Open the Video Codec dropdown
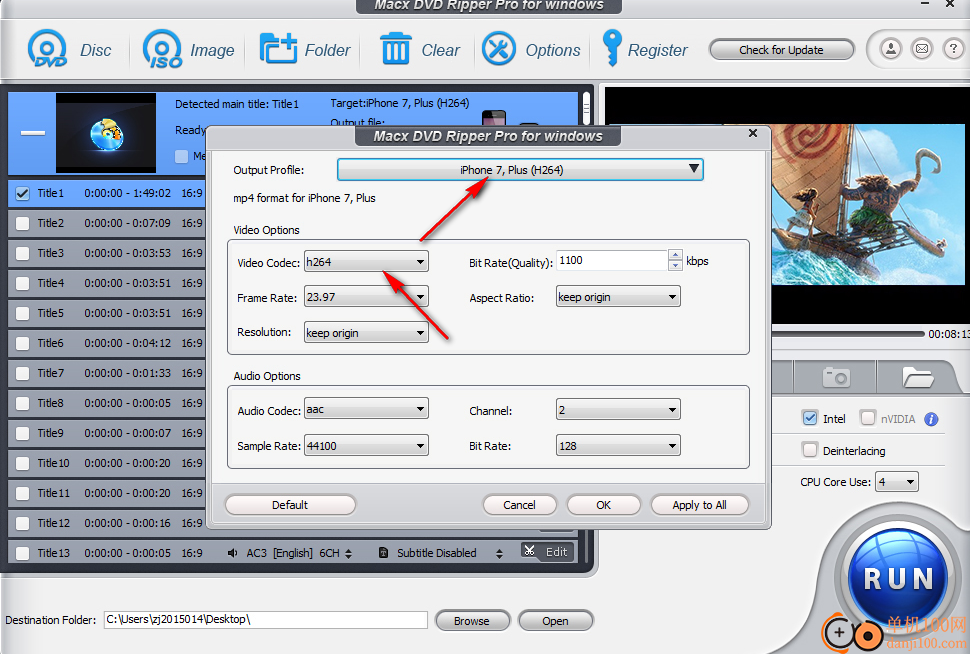 coord(366,262)
